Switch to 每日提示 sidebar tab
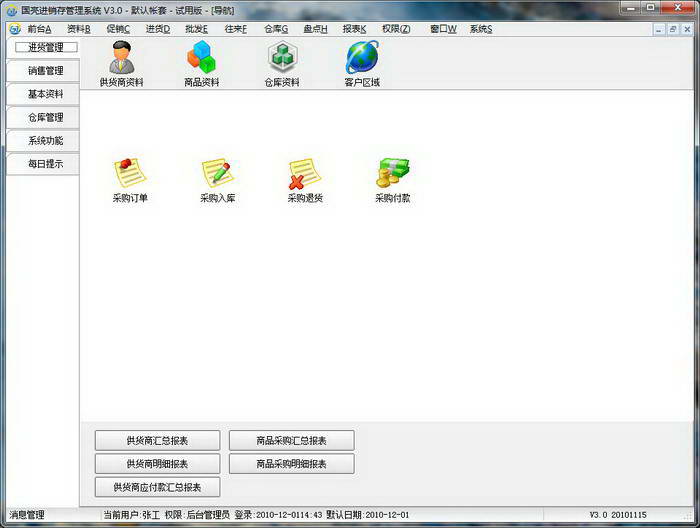 43,164
